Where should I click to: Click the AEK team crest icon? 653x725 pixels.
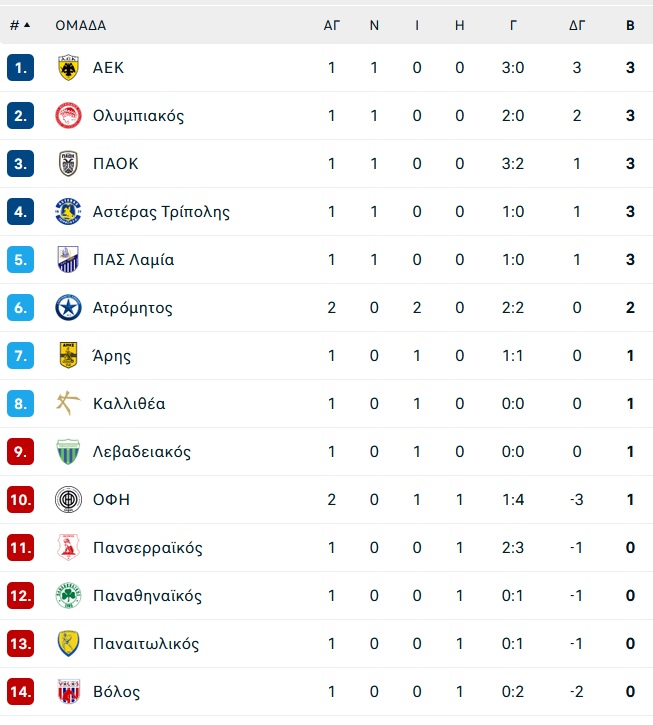[68, 68]
